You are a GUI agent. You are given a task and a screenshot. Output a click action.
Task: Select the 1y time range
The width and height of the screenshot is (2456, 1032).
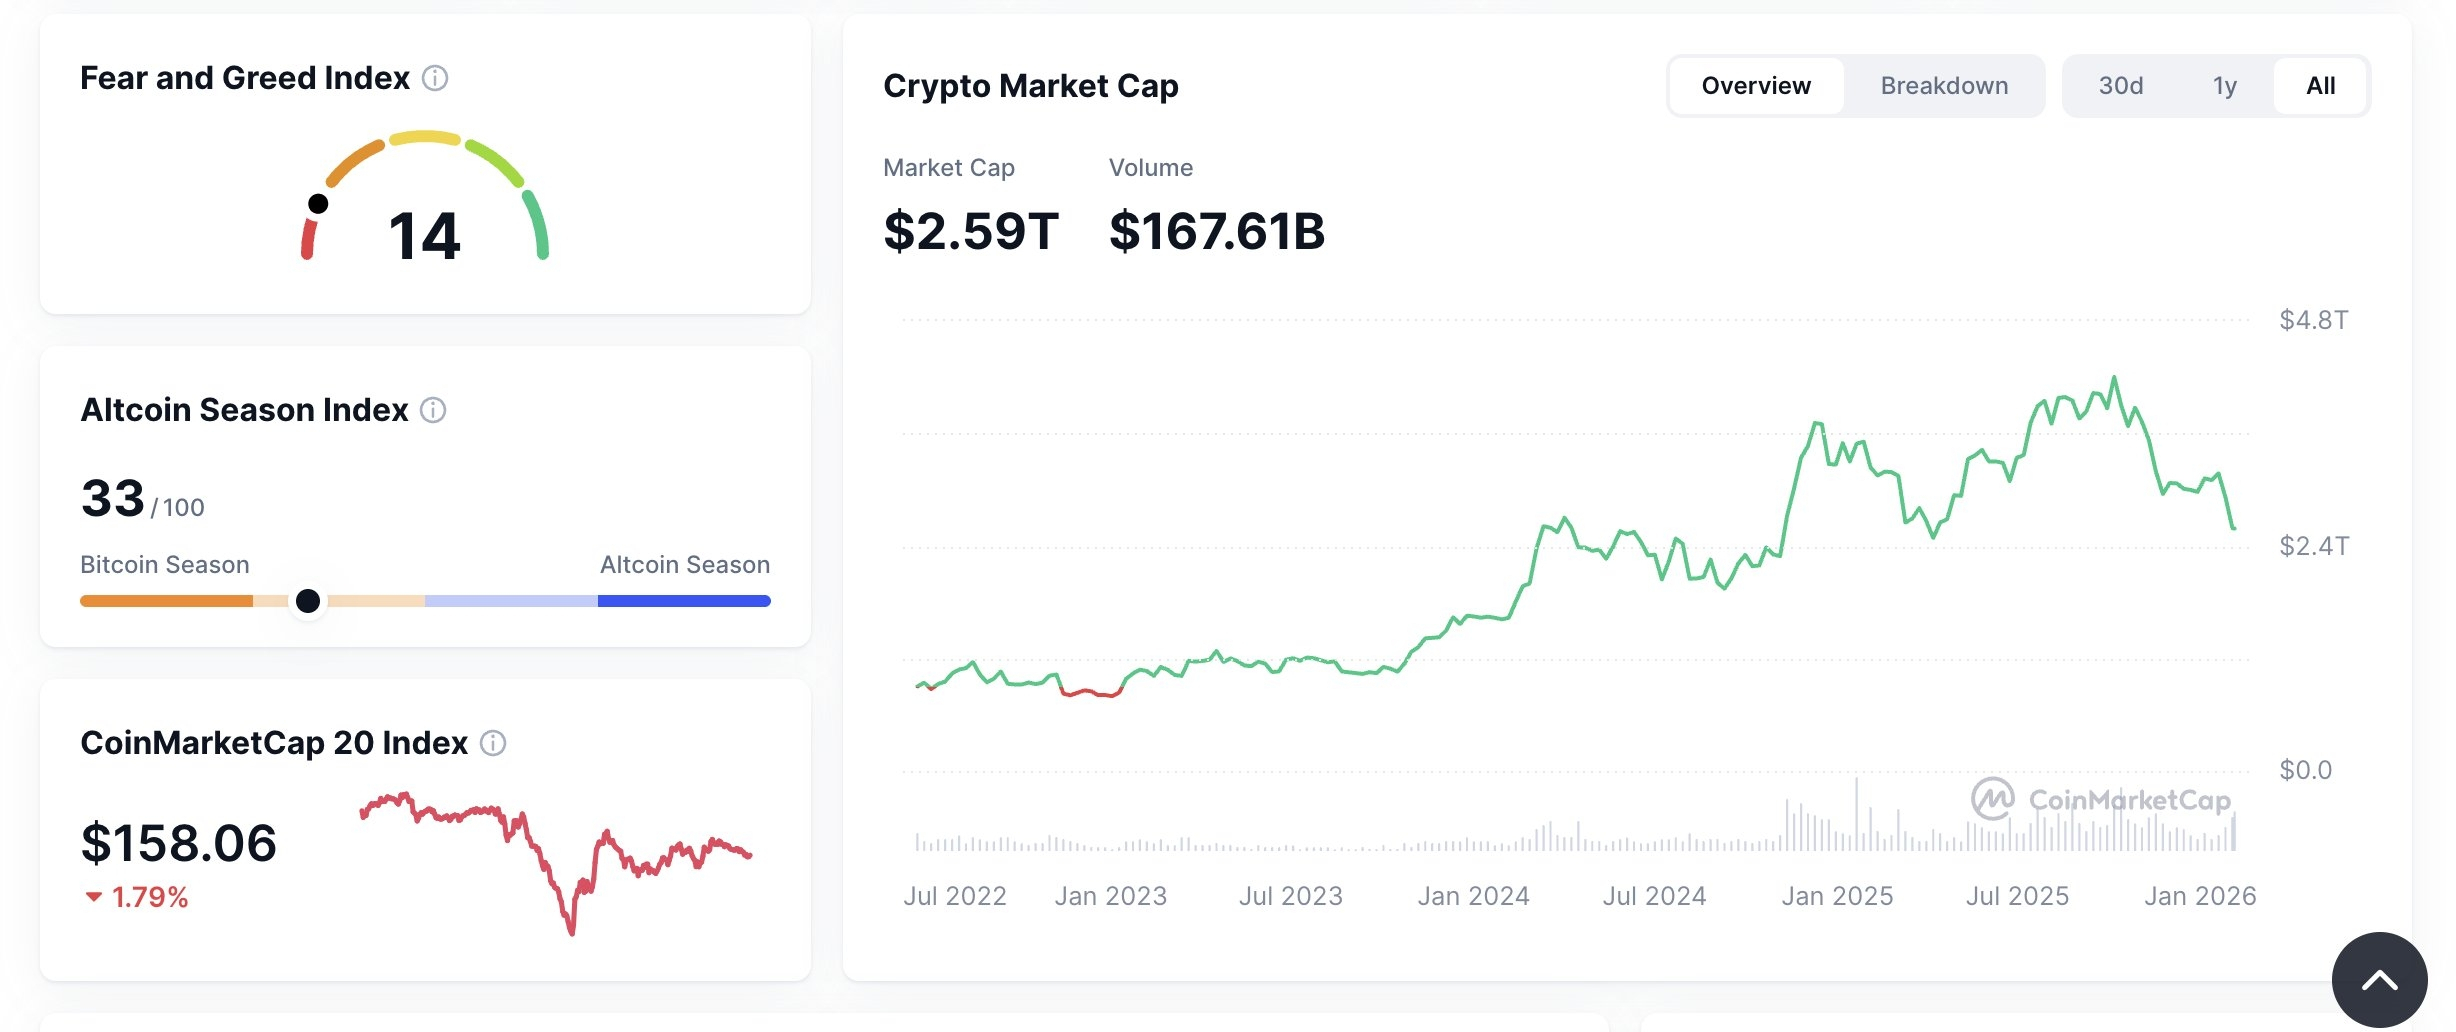(x=2224, y=86)
